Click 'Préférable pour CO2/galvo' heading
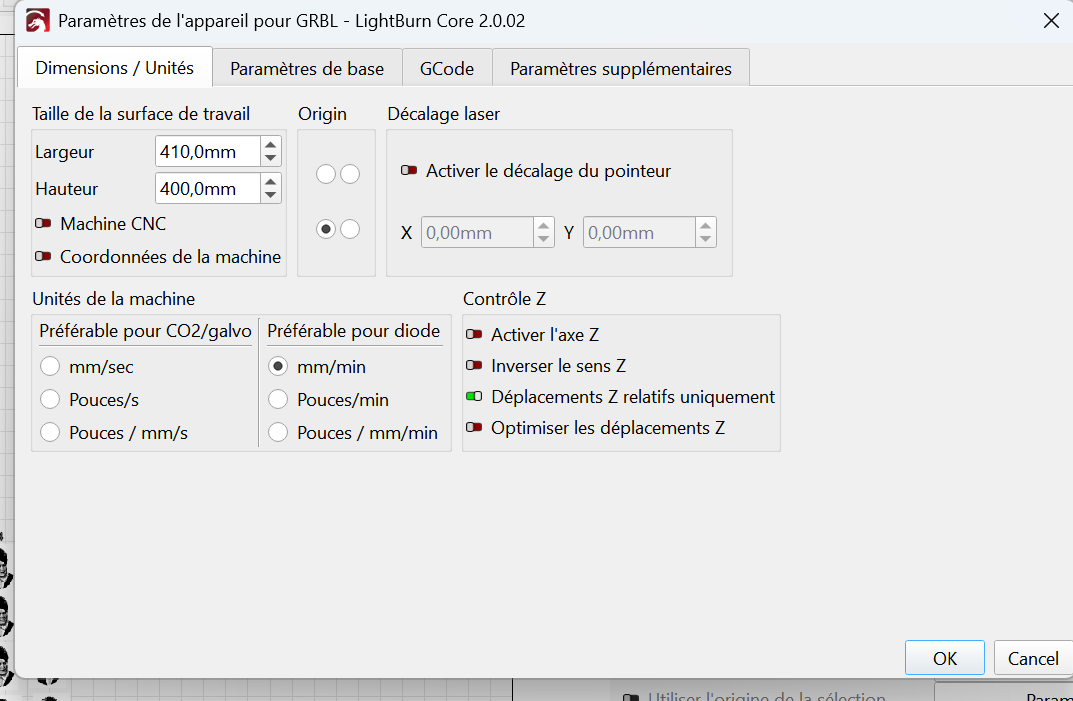Screen dimensions: 1073x701 pos(145,331)
